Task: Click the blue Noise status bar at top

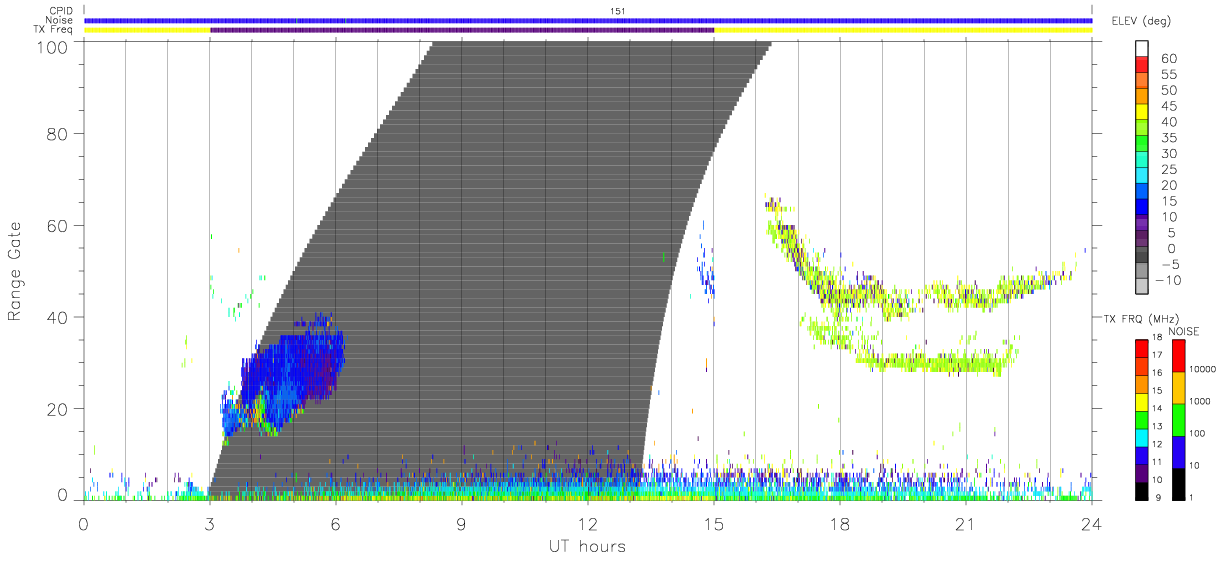Action: (x=588, y=20)
